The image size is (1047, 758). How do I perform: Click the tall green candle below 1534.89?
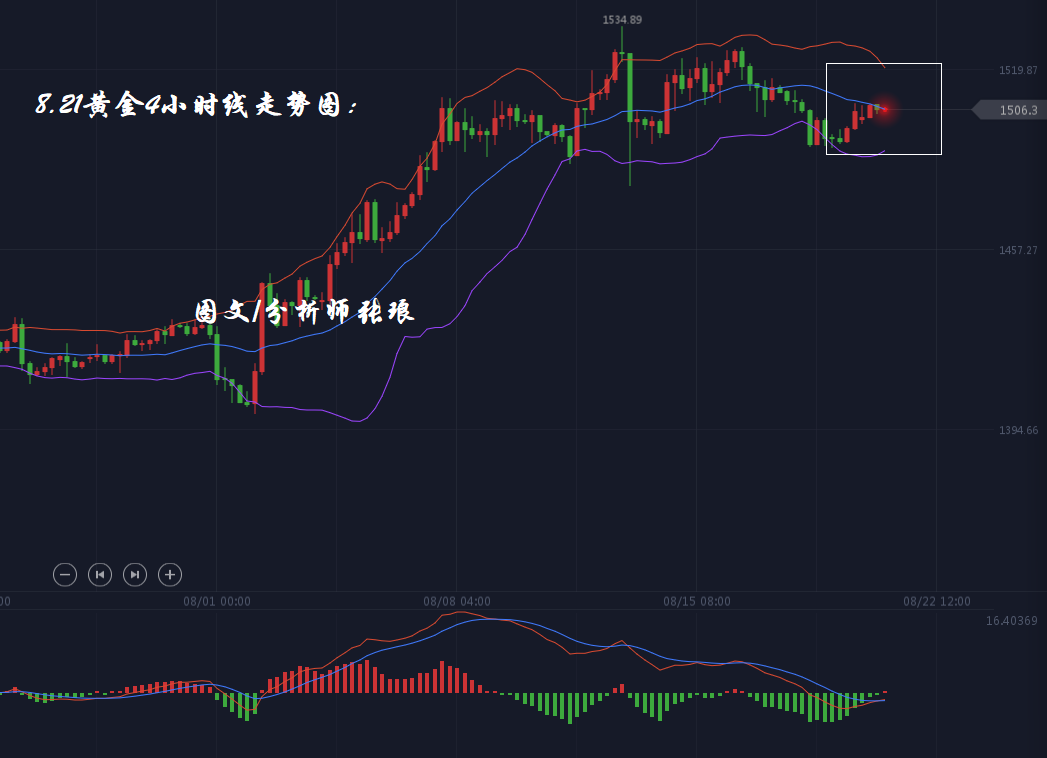[630, 88]
